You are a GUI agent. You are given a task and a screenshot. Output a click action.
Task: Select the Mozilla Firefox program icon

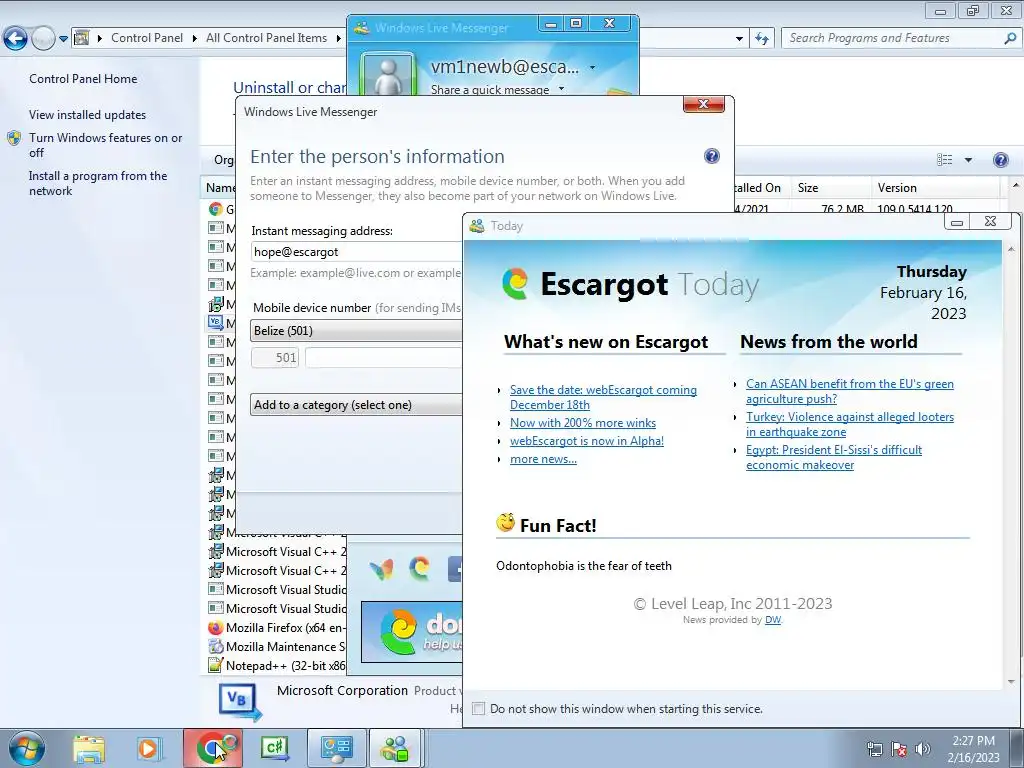click(x=216, y=628)
